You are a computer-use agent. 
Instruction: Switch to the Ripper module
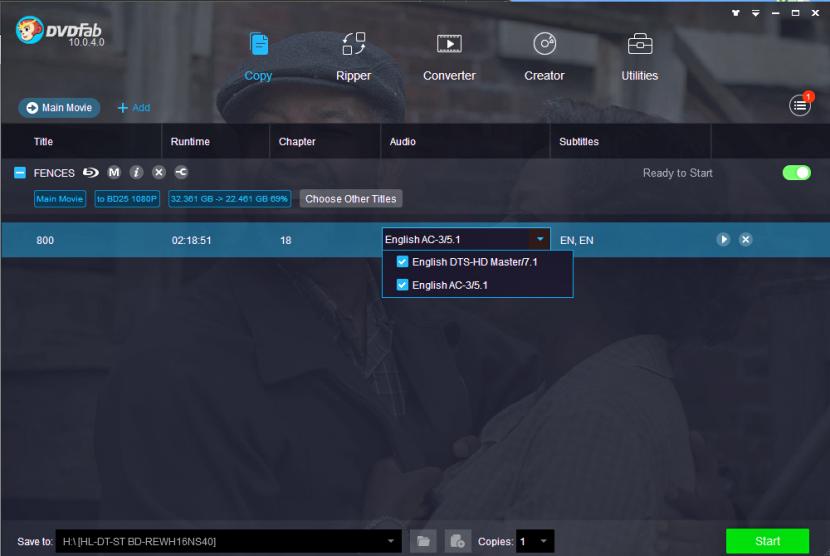point(354,57)
